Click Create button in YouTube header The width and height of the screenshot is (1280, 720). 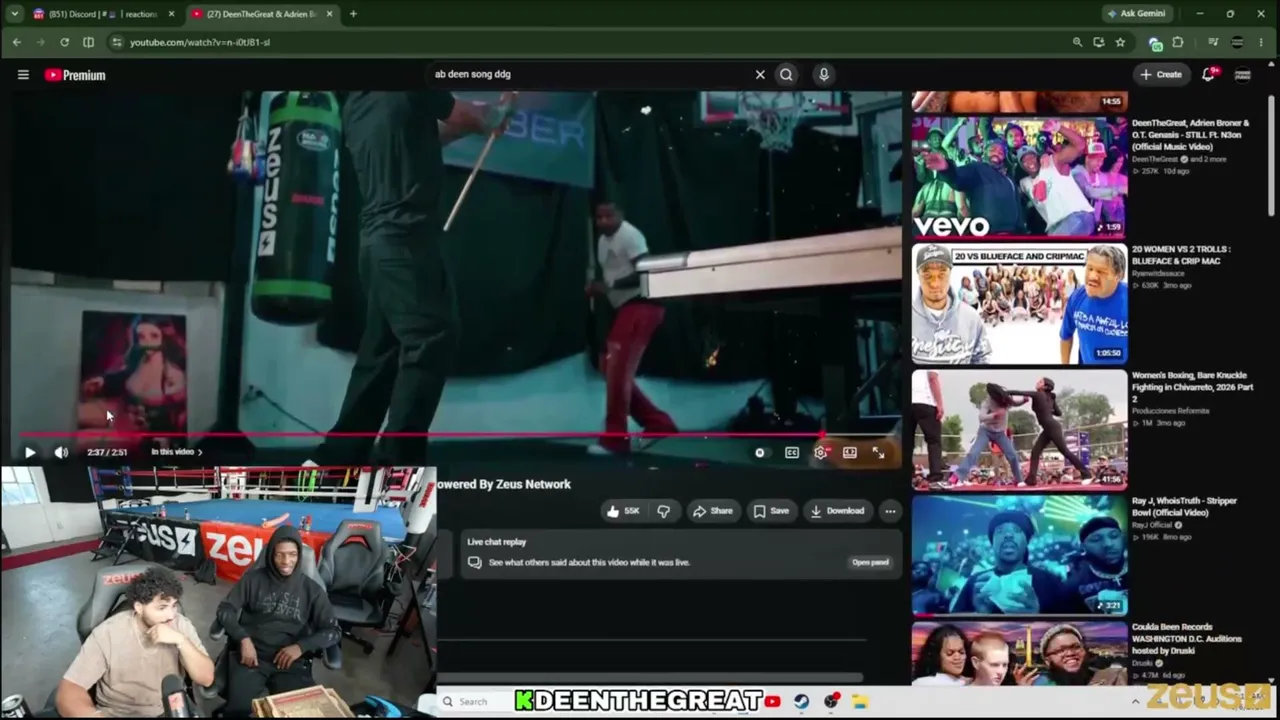[1161, 74]
